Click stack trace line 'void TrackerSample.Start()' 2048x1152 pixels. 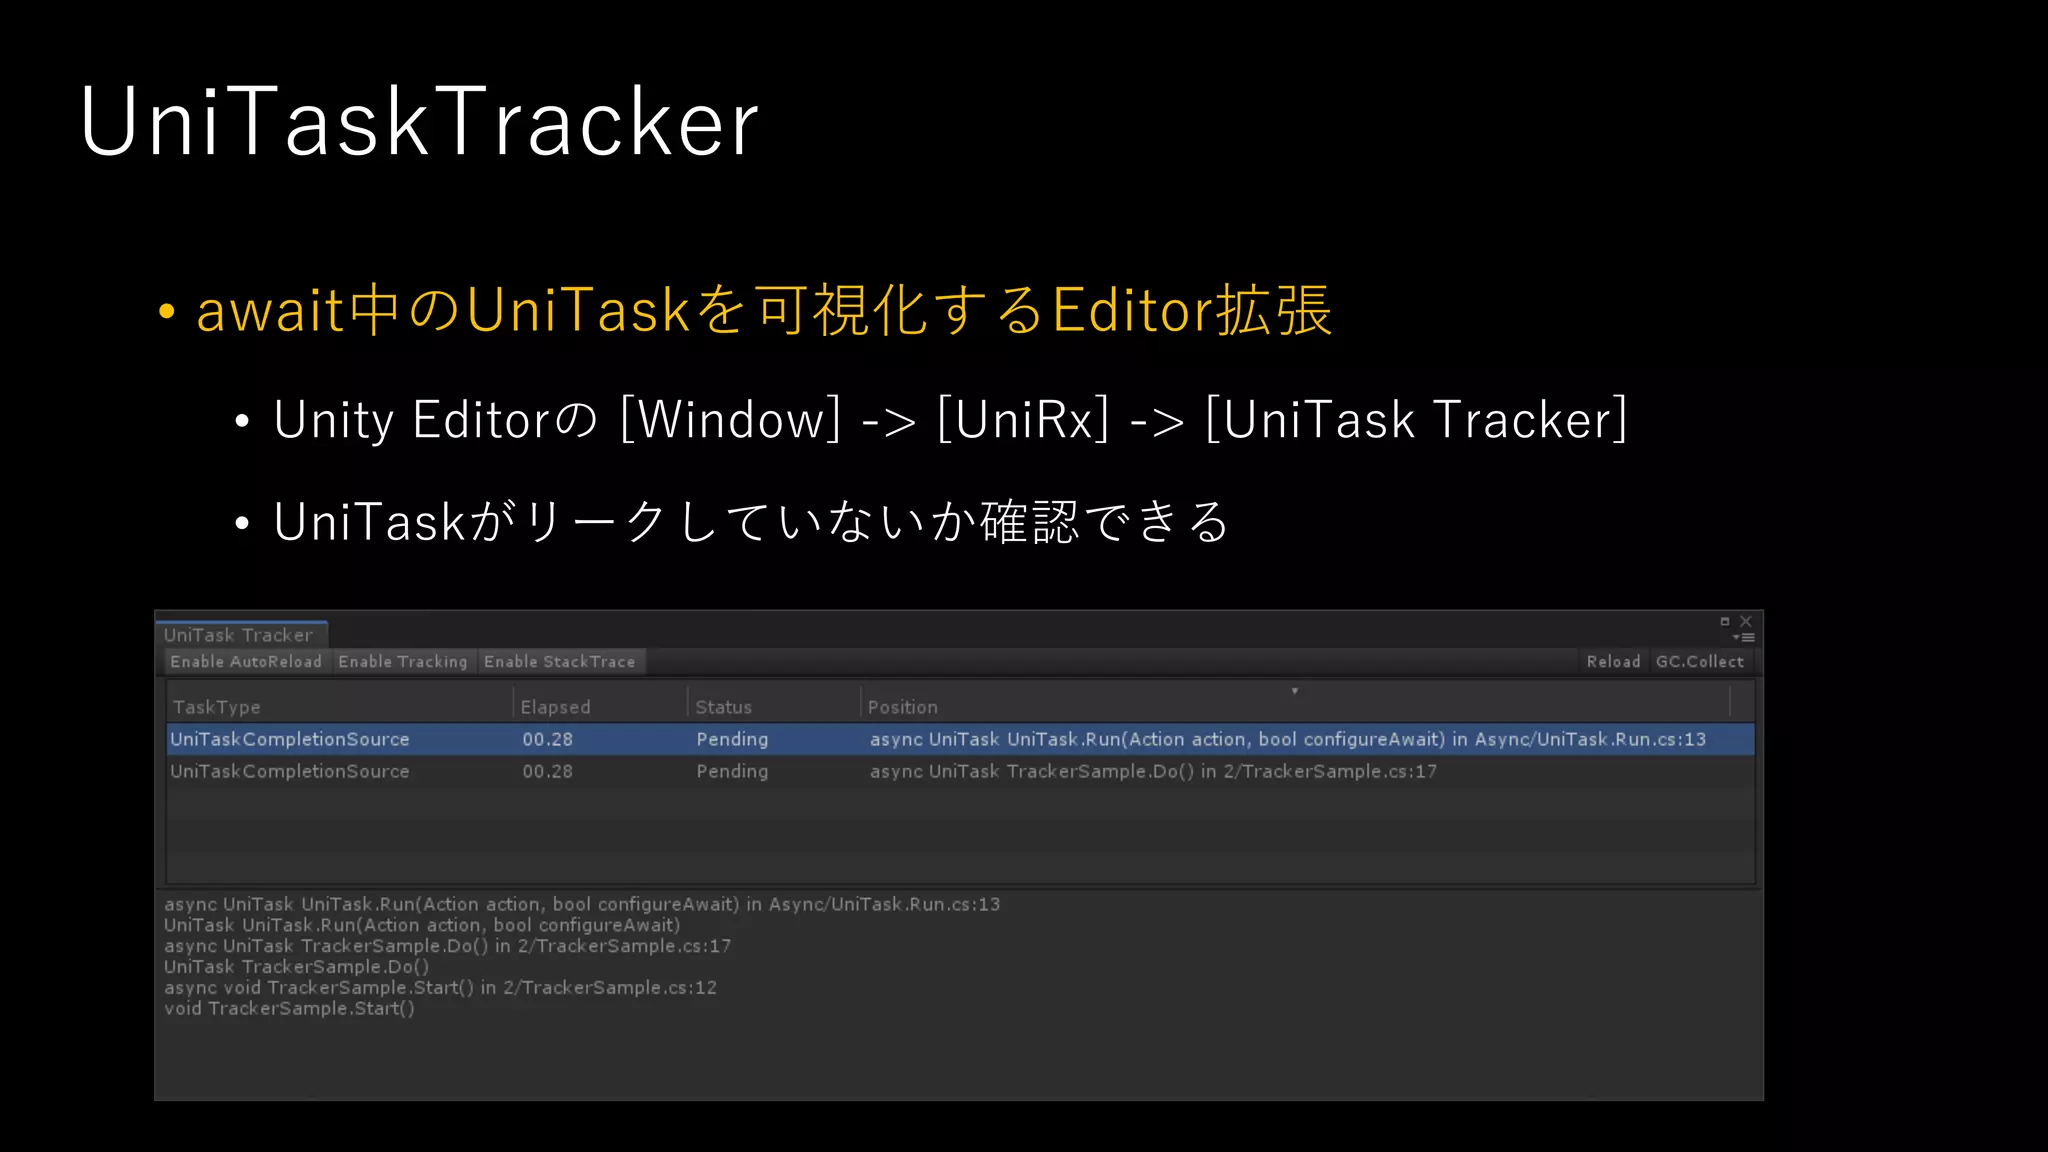pyautogui.click(x=289, y=1008)
